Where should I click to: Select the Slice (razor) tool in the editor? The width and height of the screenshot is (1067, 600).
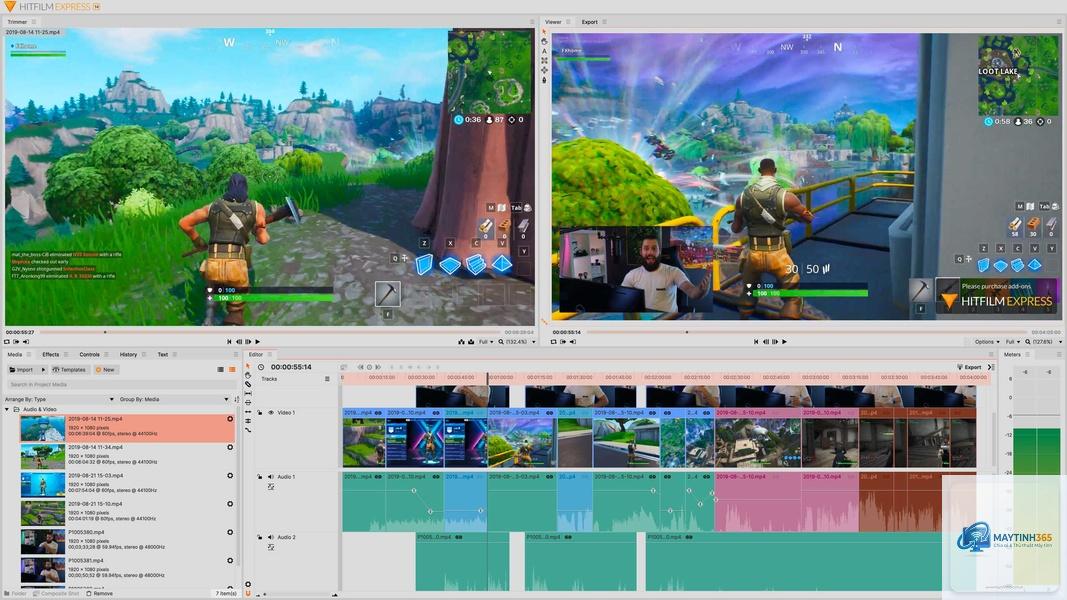[248, 384]
